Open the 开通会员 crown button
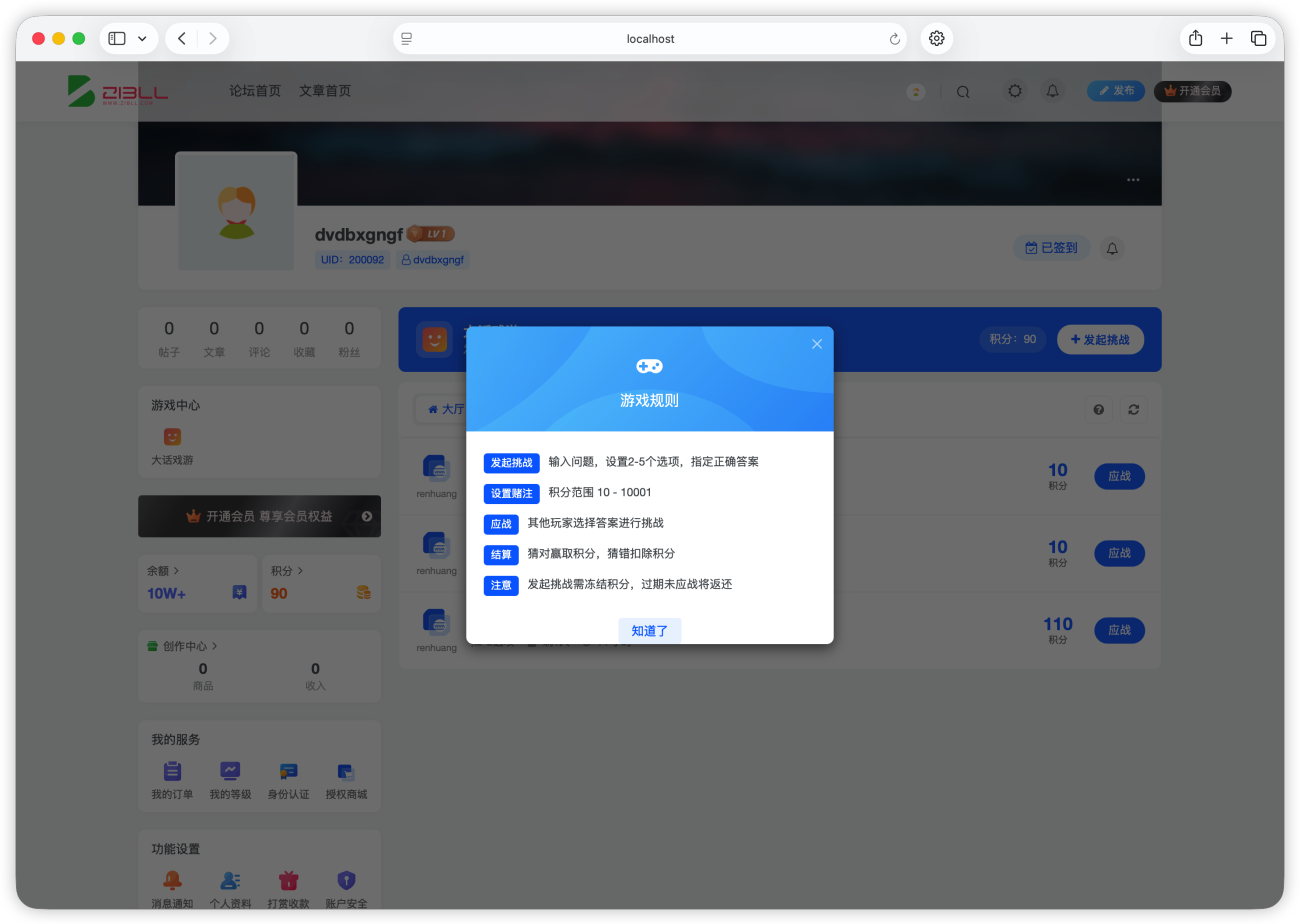1300x924 pixels. (x=1193, y=91)
